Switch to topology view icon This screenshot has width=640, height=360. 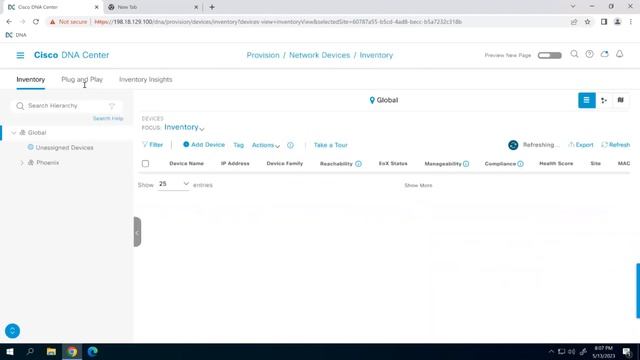(x=604, y=100)
